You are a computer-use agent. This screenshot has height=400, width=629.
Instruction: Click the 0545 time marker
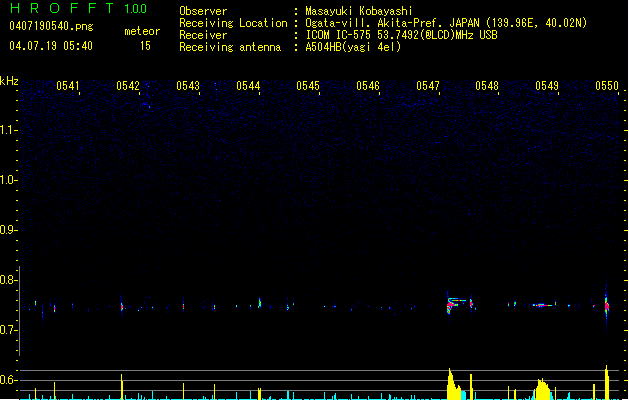pyautogui.click(x=308, y=86)
